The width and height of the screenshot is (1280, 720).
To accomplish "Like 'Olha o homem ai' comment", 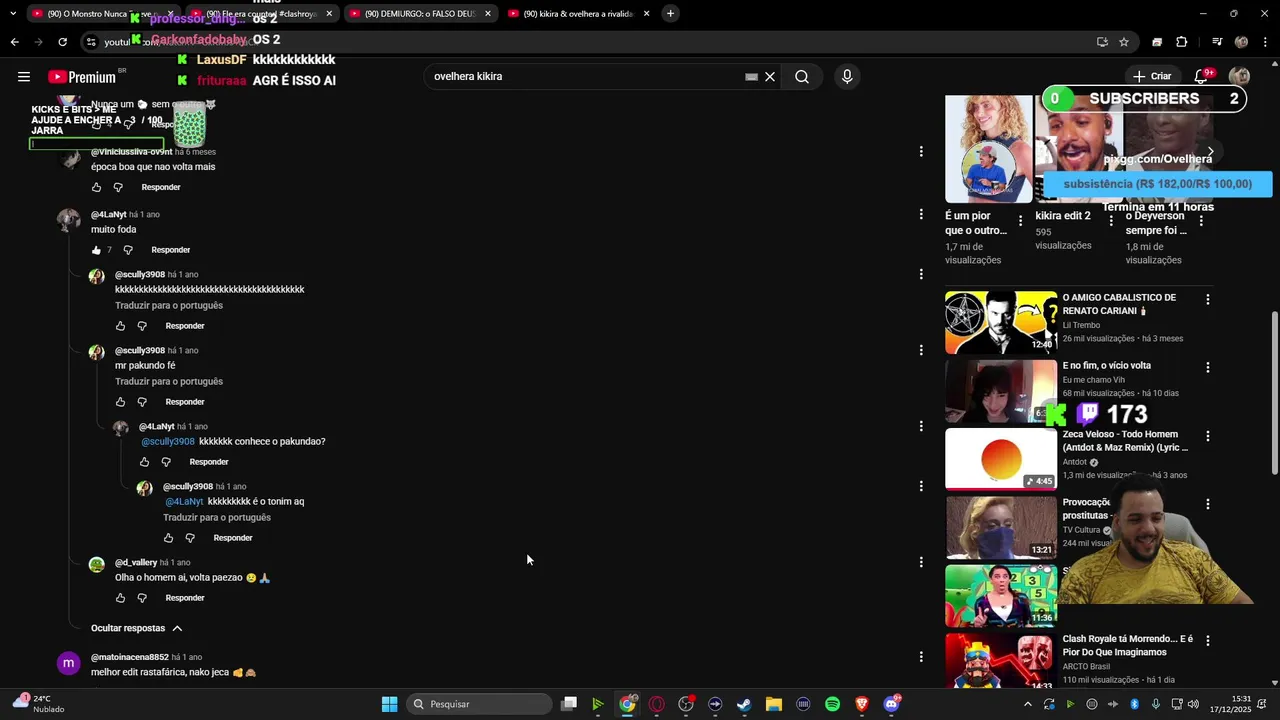I will [121, 598].
